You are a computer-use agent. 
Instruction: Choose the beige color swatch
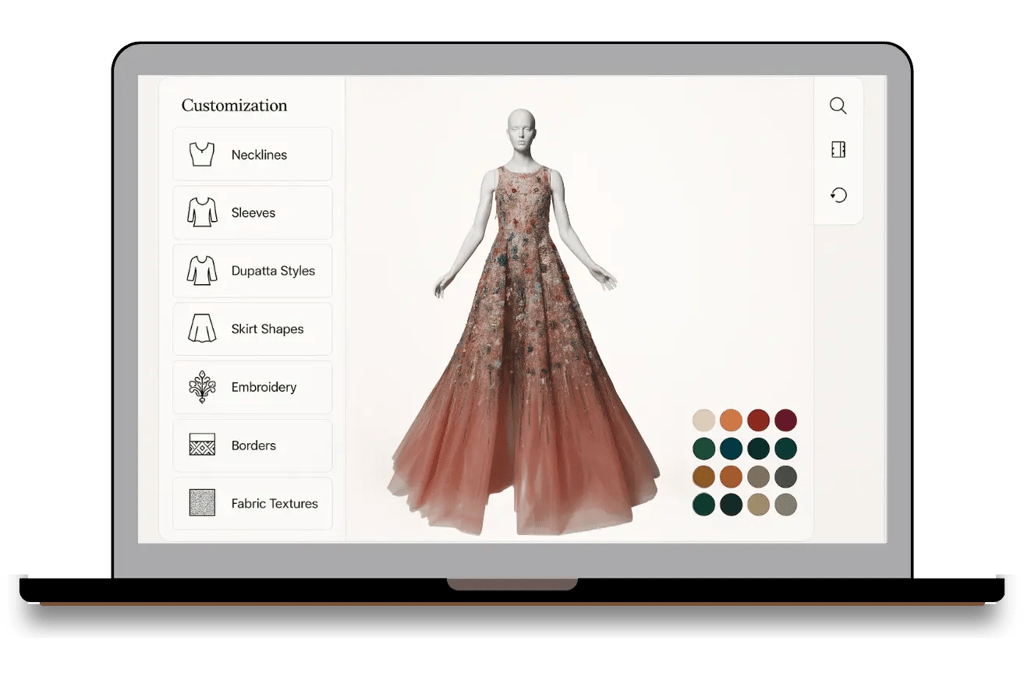[759, 505]
